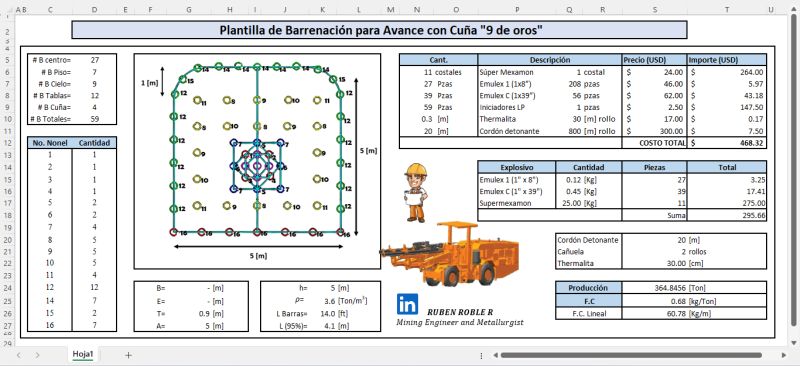Click the "Importe (USD)" header cell
This screenshot has width=800, height=366.
(x=727, y=60)
